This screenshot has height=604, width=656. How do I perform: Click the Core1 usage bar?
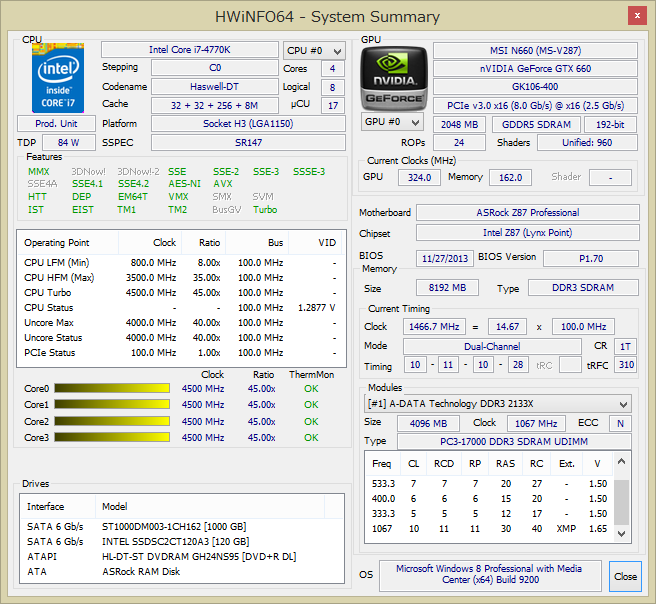point(112,404)
